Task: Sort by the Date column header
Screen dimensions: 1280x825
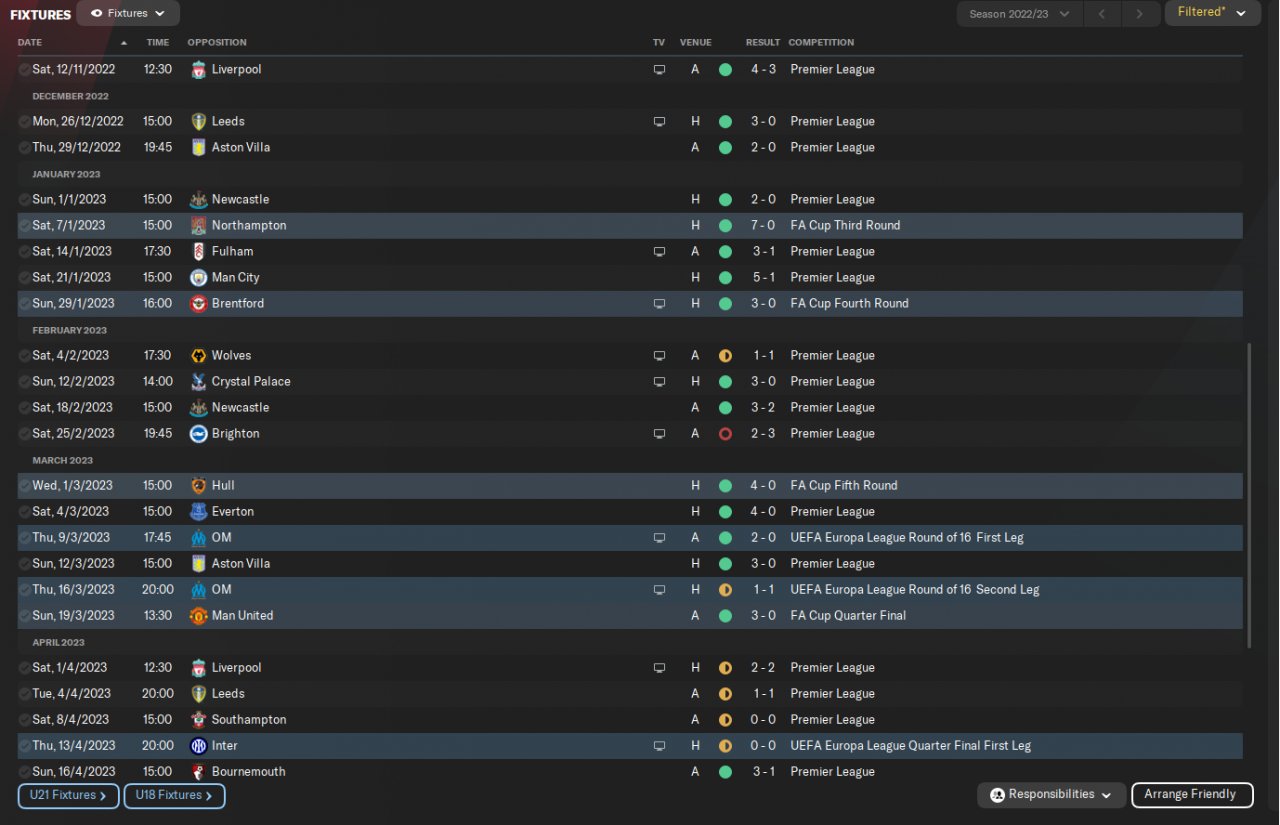Action: (30, 43)
